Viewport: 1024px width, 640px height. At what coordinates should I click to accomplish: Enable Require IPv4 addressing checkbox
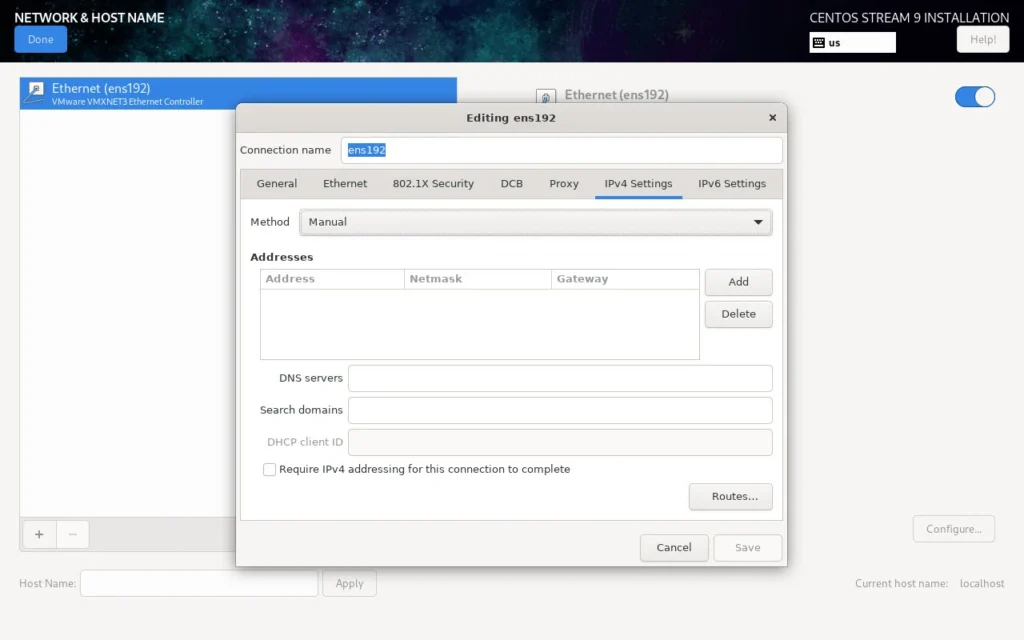pos(269,469)
